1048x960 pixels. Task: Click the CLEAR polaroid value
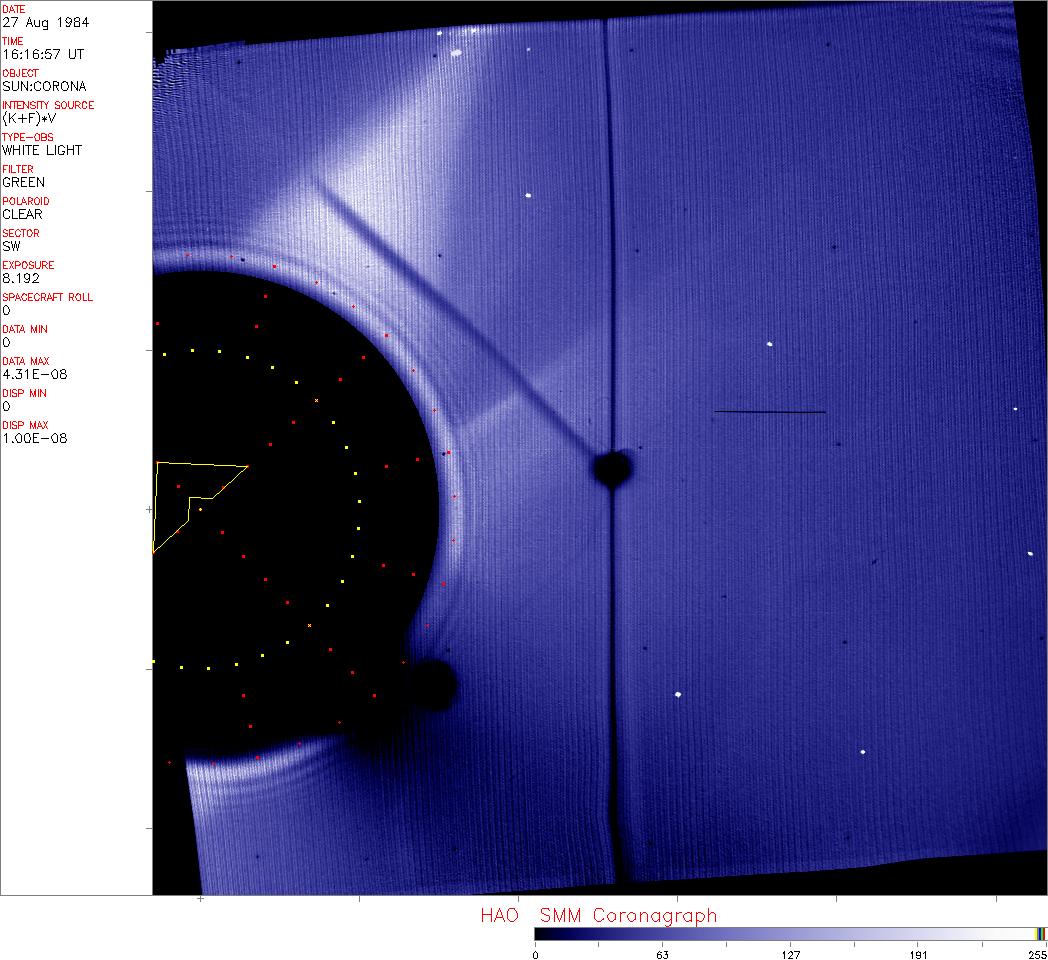click(22, 214)
